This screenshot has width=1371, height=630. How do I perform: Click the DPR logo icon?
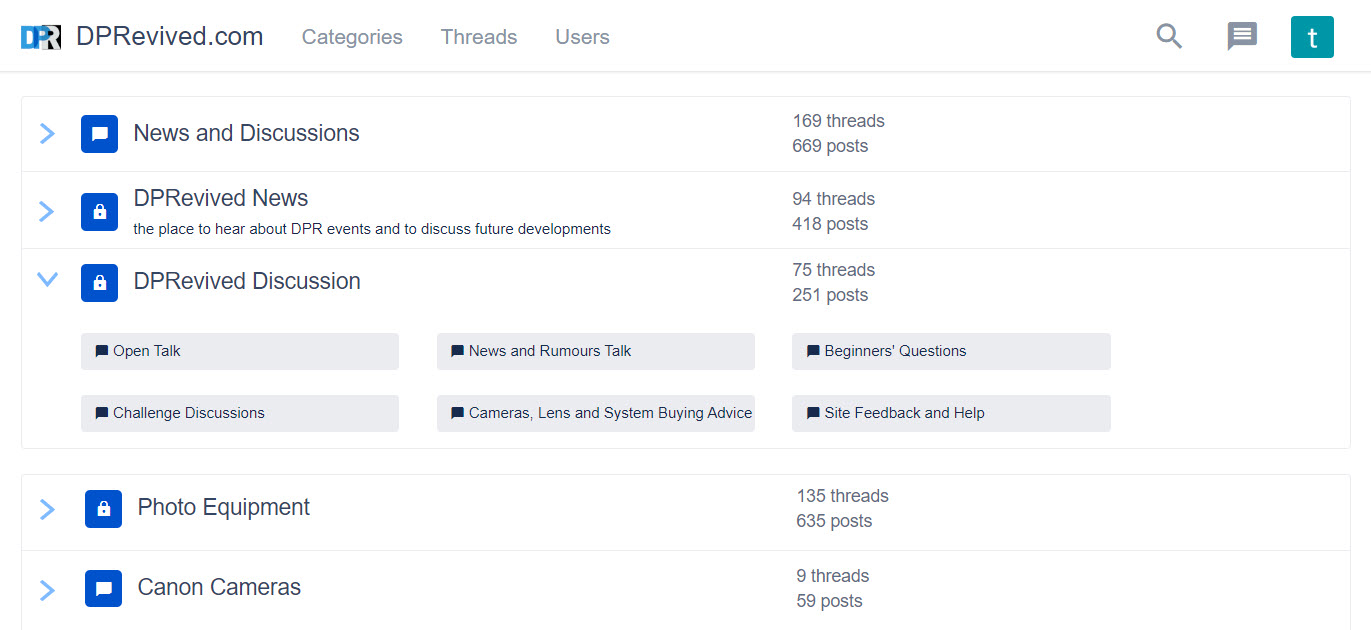tap(41, 37)
